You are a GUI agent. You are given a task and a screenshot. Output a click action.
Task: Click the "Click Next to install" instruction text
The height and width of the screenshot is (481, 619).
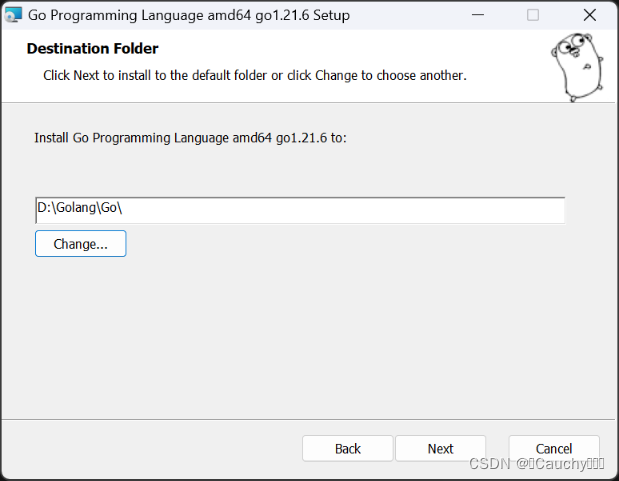coord(255,75)
